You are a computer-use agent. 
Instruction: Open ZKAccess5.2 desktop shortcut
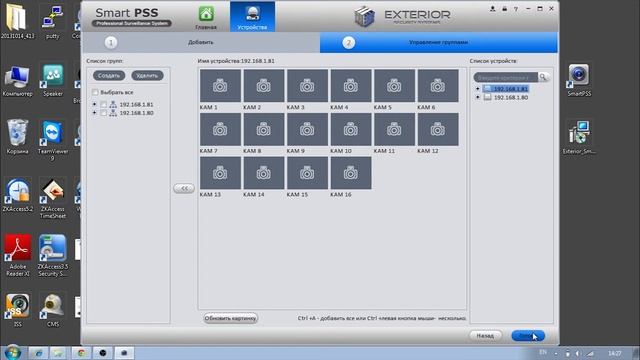18,195
